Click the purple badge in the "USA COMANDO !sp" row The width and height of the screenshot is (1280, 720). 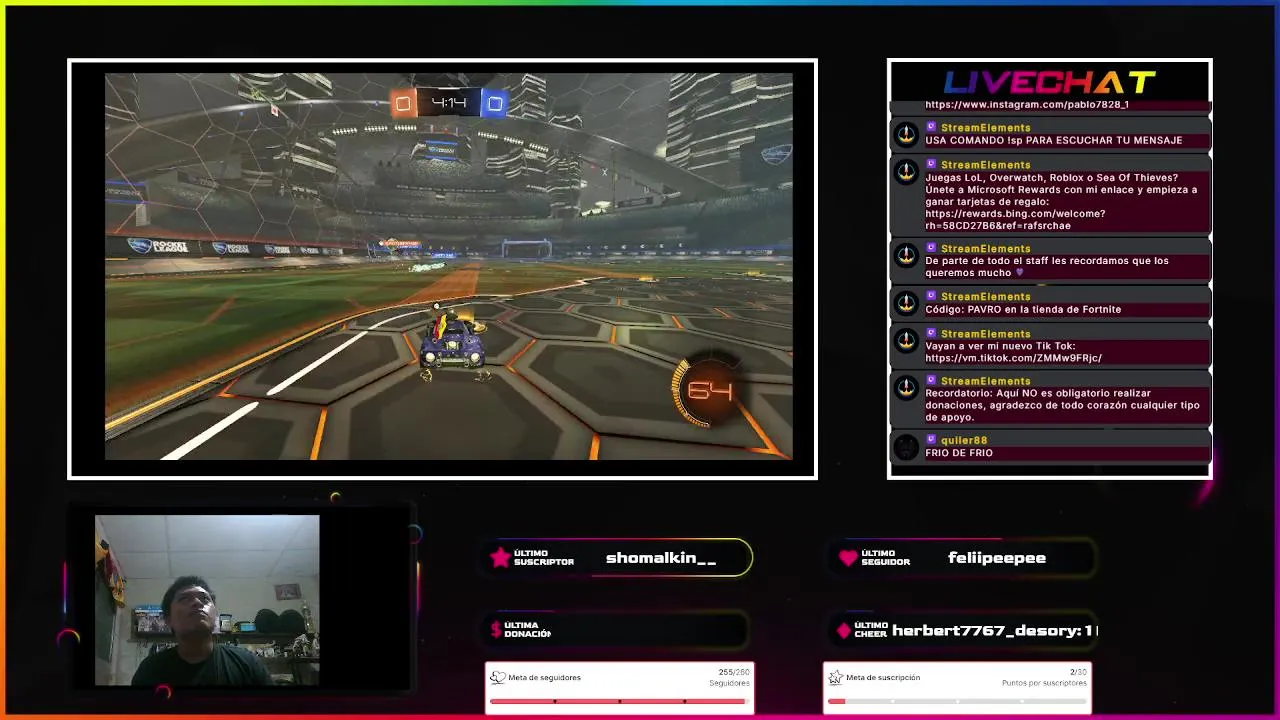pyautogui.click(x=931, y=128)
